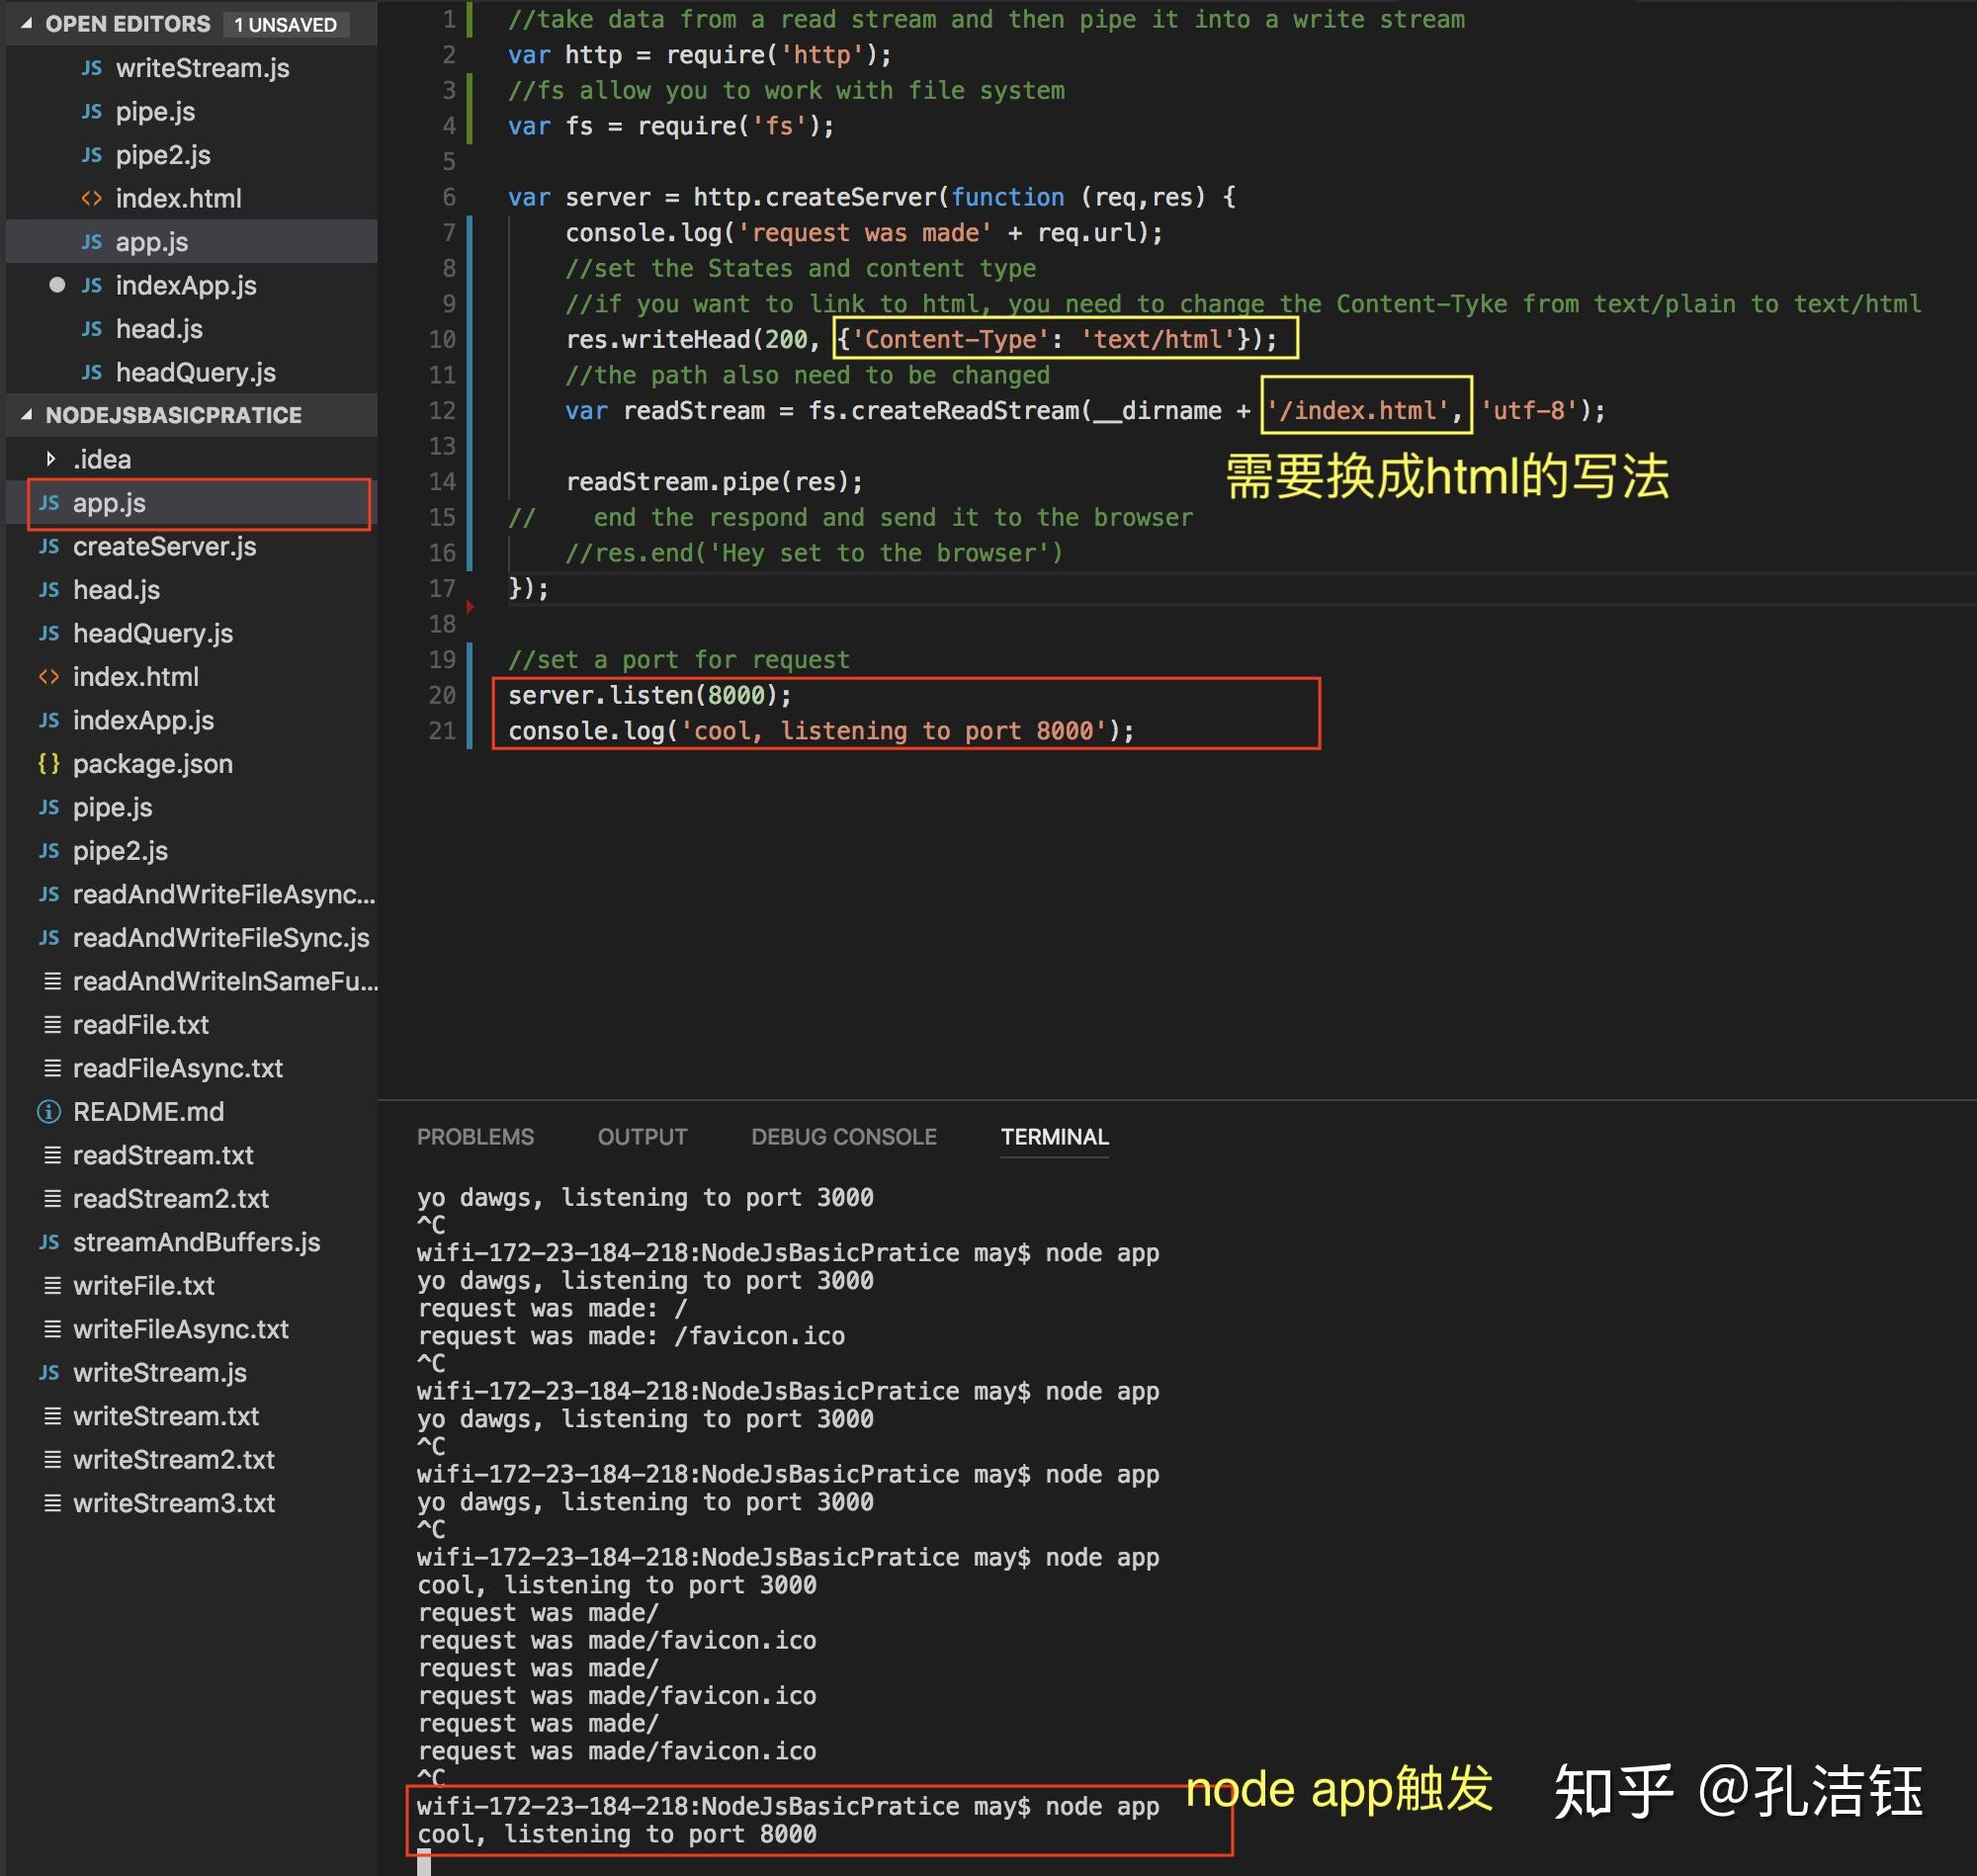Click the braces icon of package.json
This screenshot has height=1876, width=1977.
48,764
